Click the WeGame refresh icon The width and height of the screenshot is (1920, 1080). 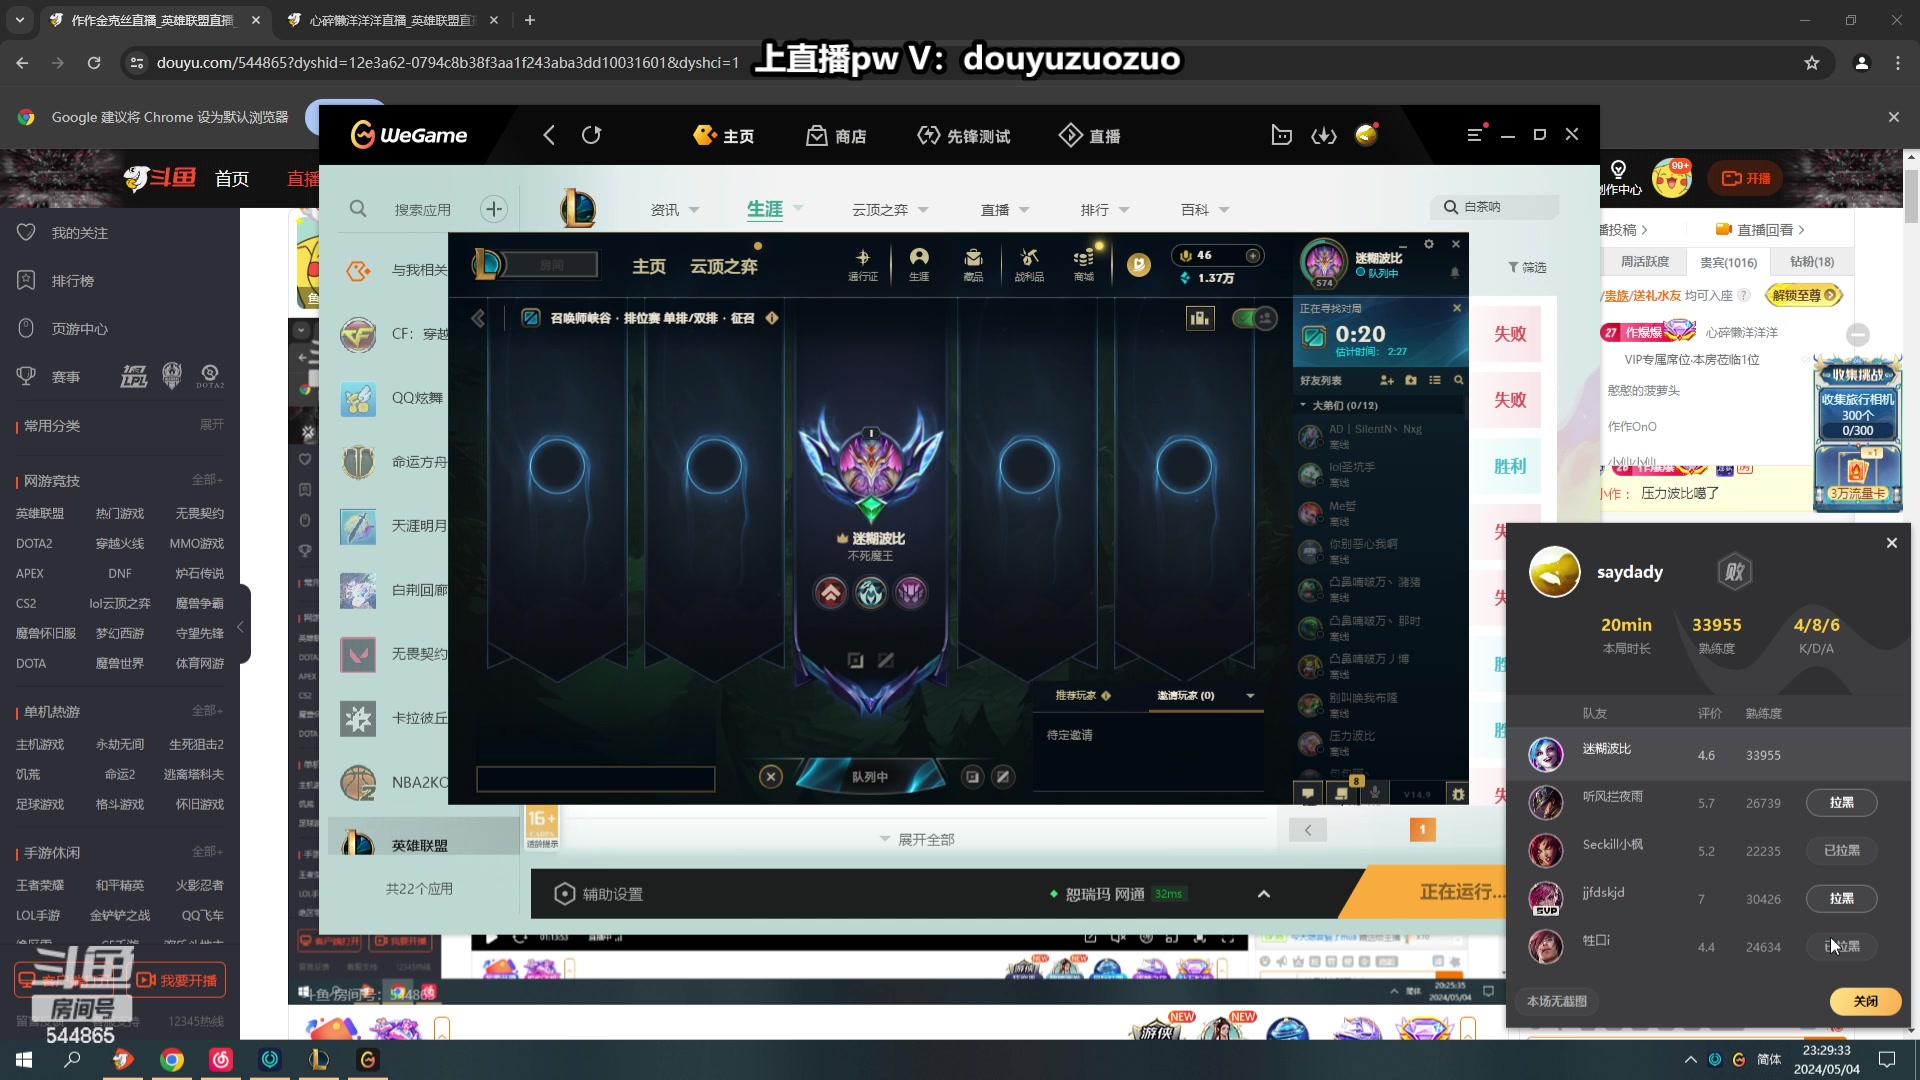tap(592, 135)
